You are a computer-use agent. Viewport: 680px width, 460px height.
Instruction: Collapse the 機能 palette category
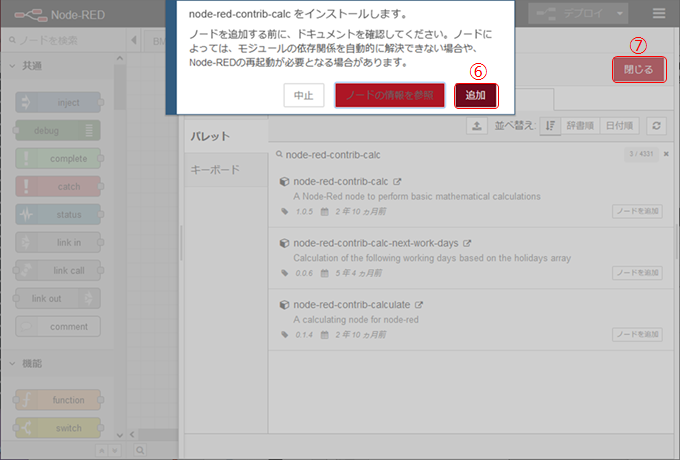12,364
